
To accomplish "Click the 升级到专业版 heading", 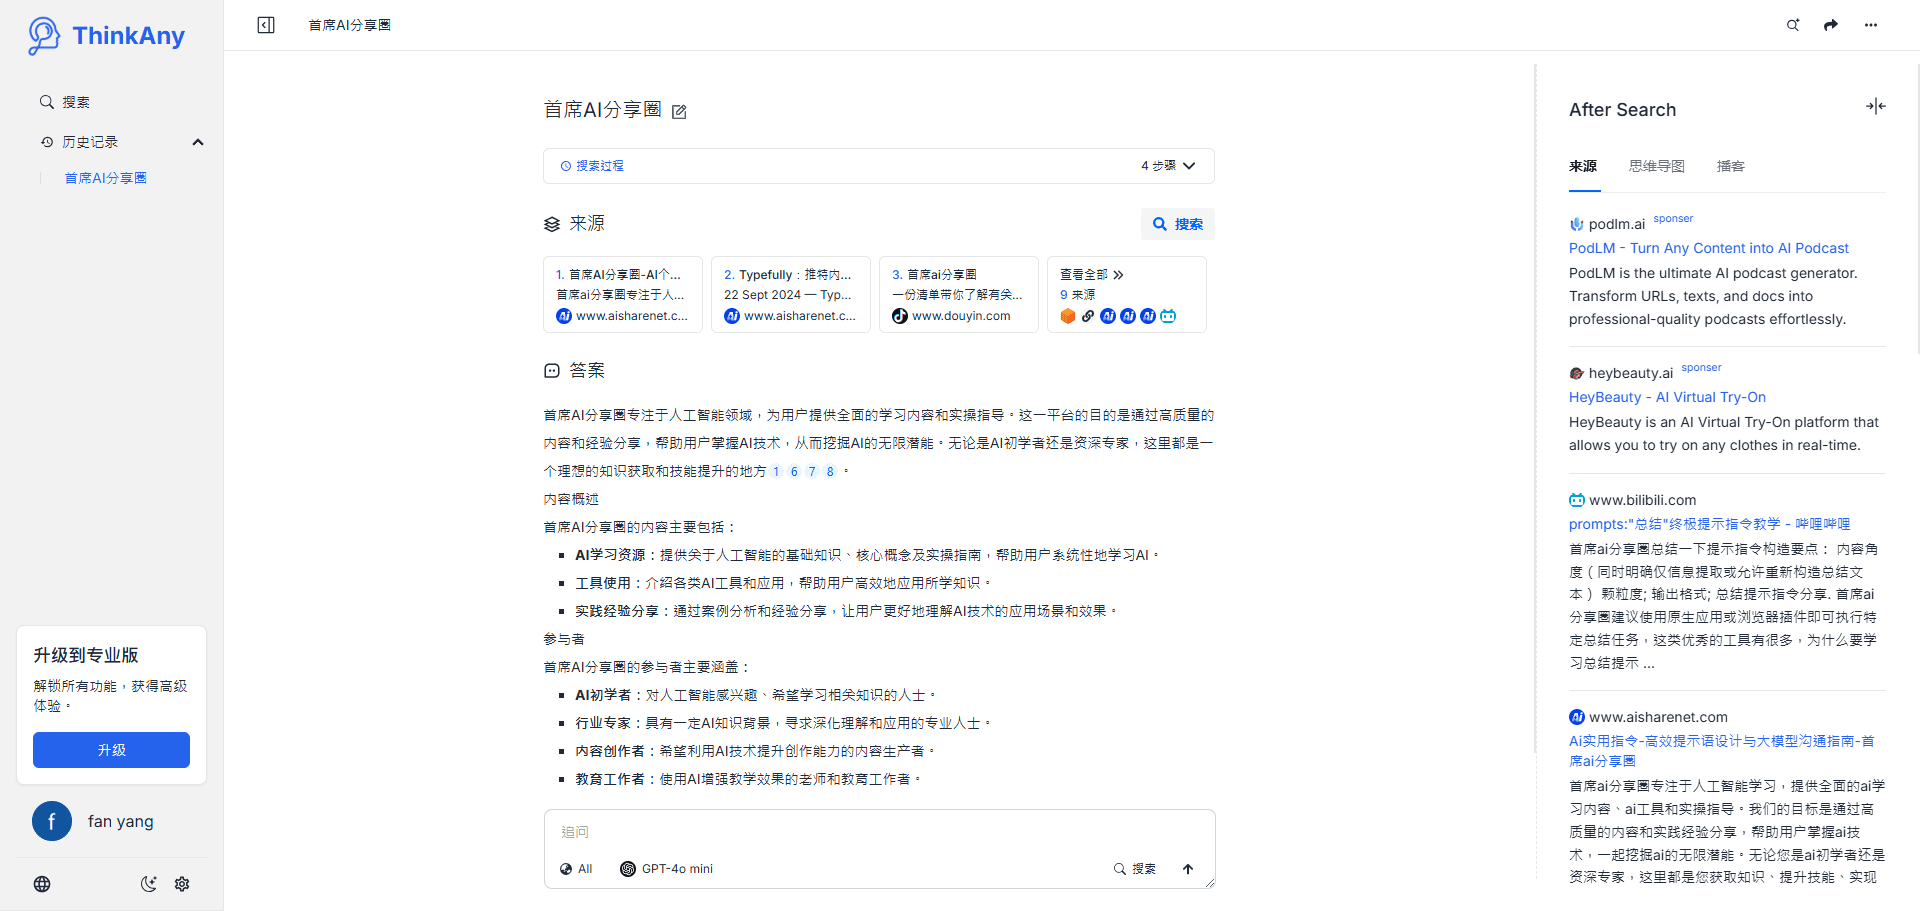I will tap(86, 655).
